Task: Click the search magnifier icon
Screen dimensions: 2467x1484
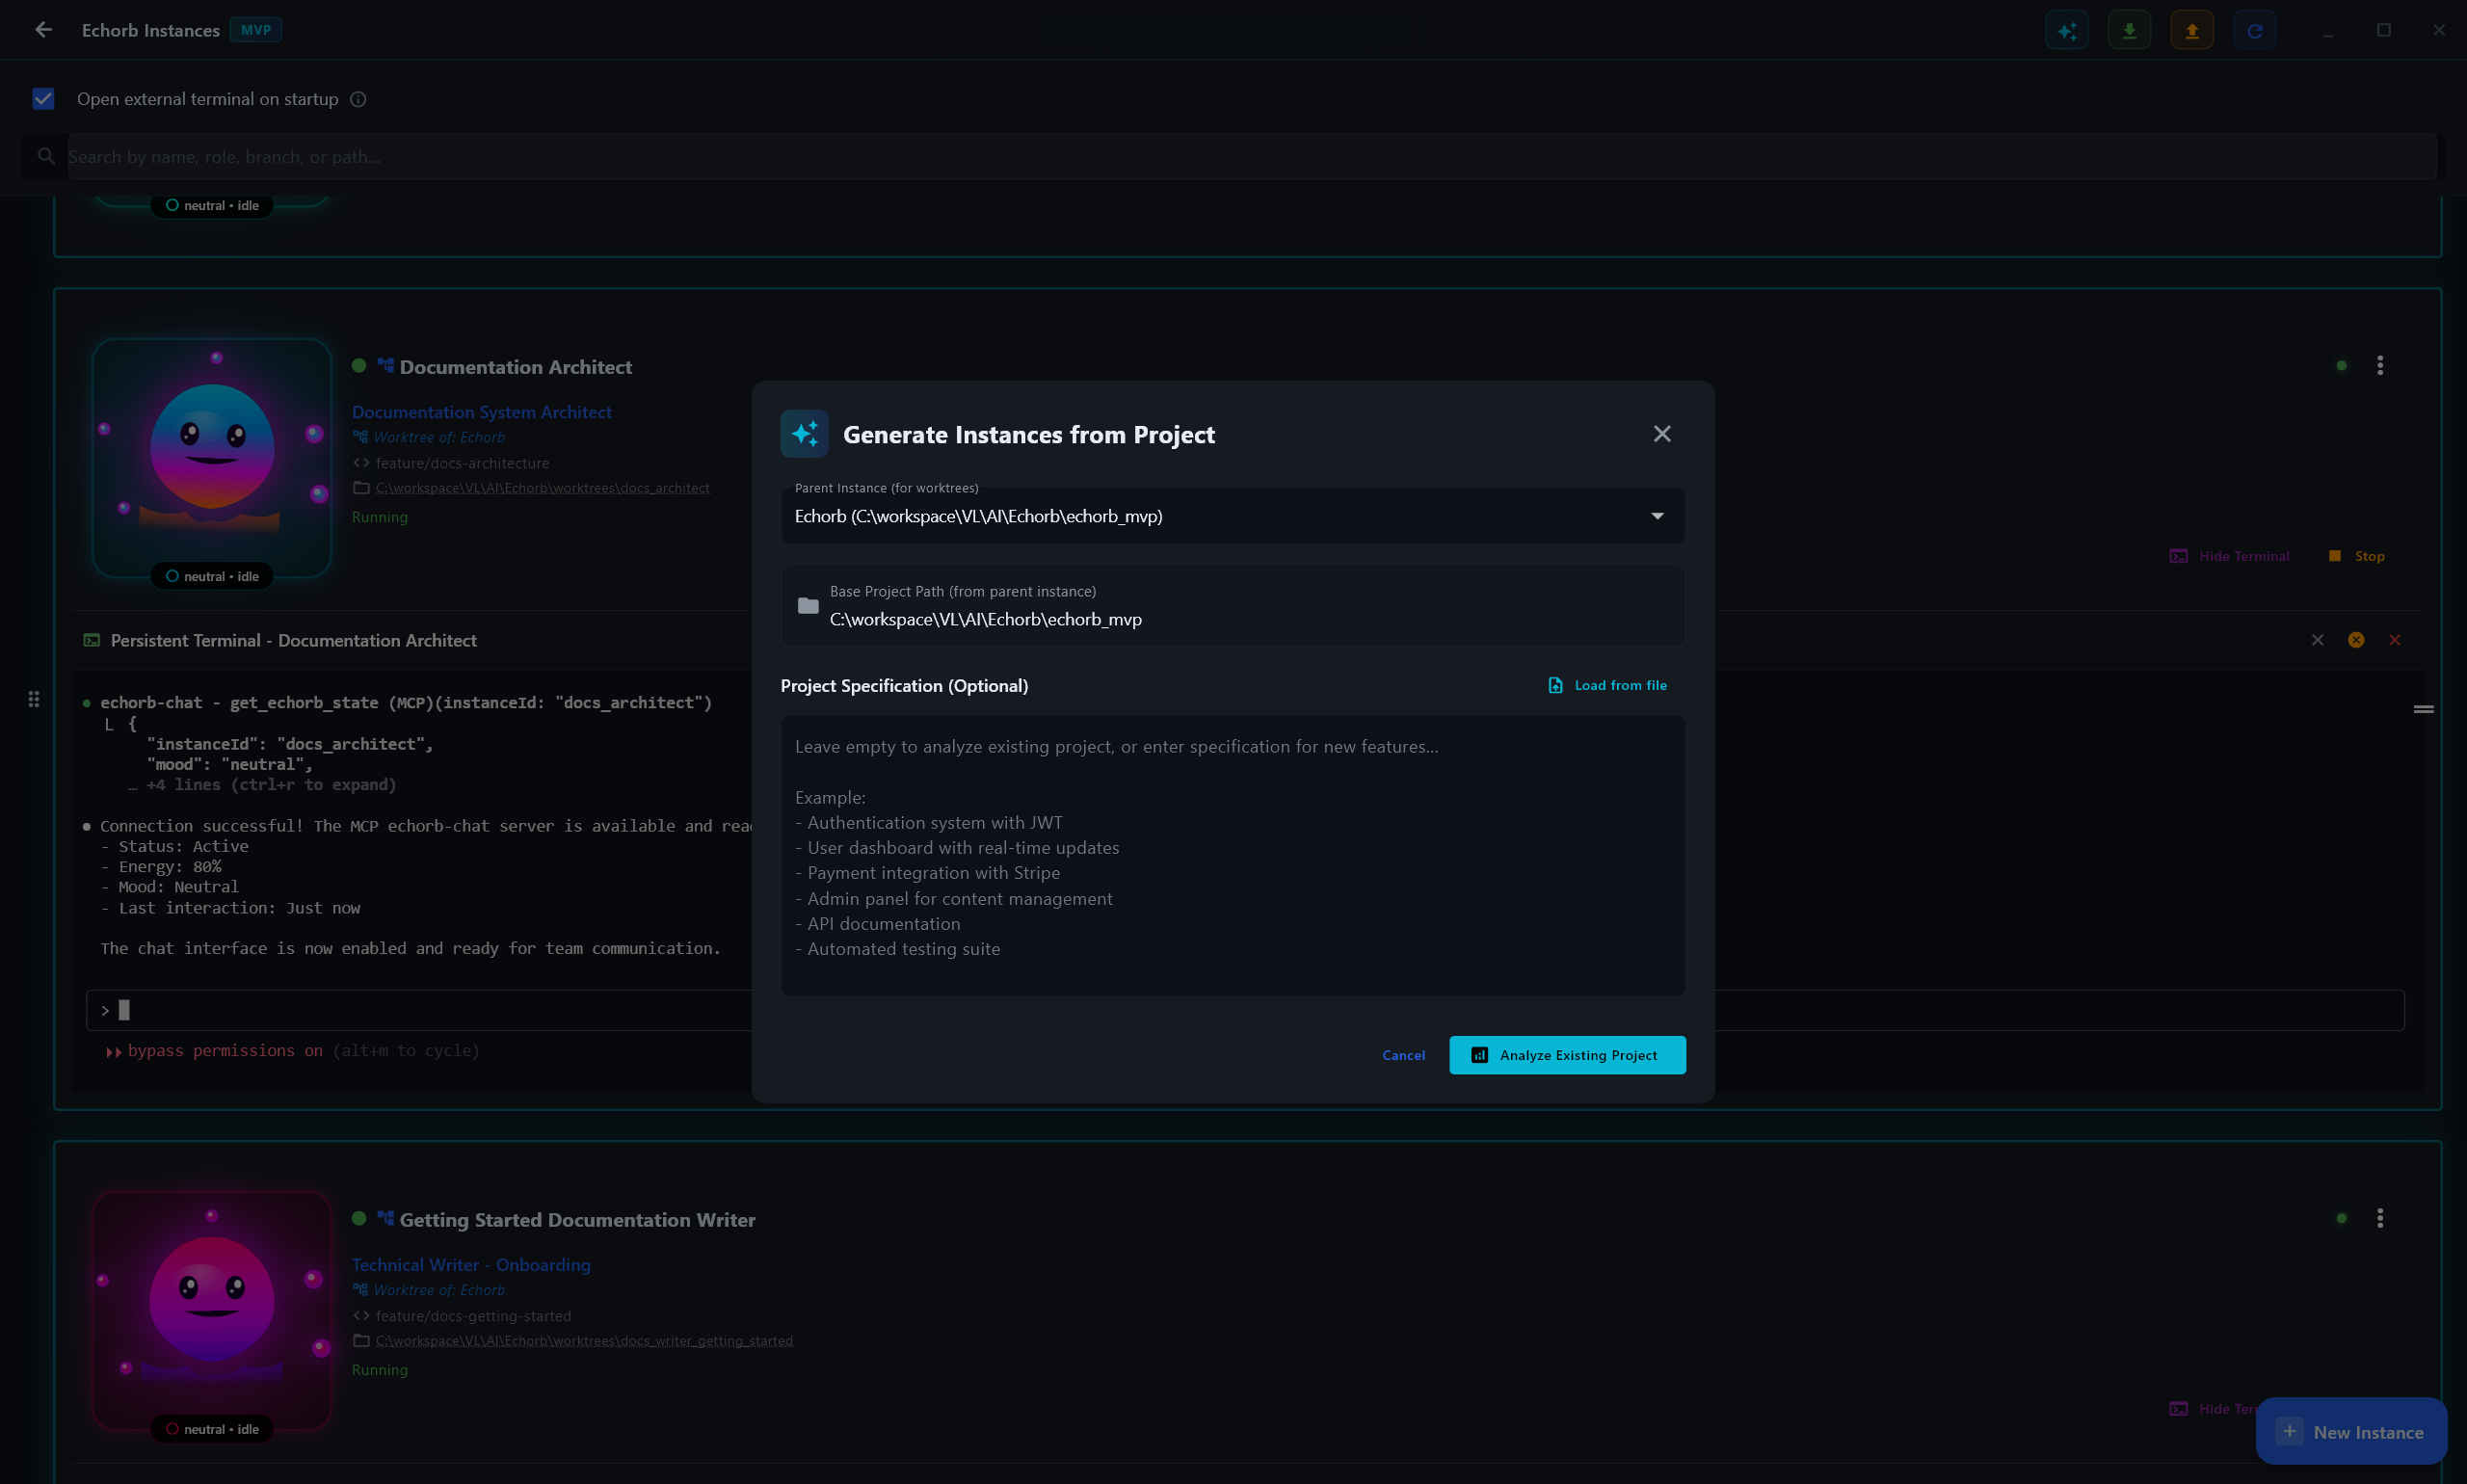Action: [44, 156]
